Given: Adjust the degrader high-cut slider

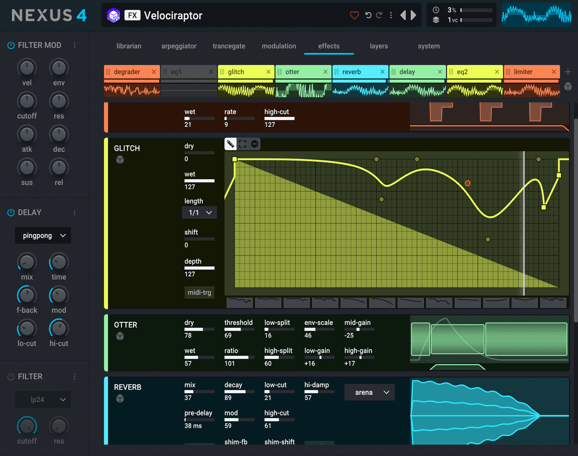Looking at the screenshot, I should coord(279,118).
